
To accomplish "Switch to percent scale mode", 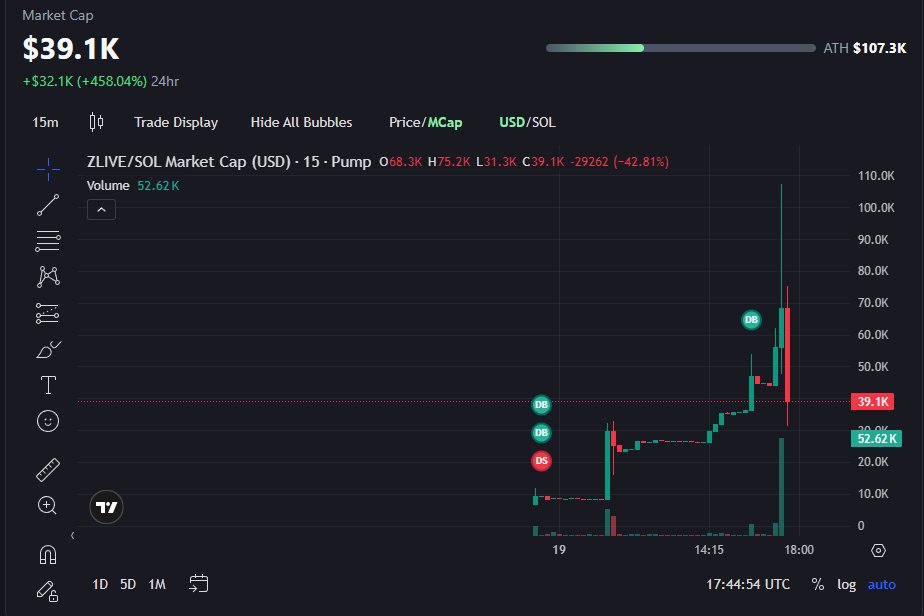I will pos(818,584).
